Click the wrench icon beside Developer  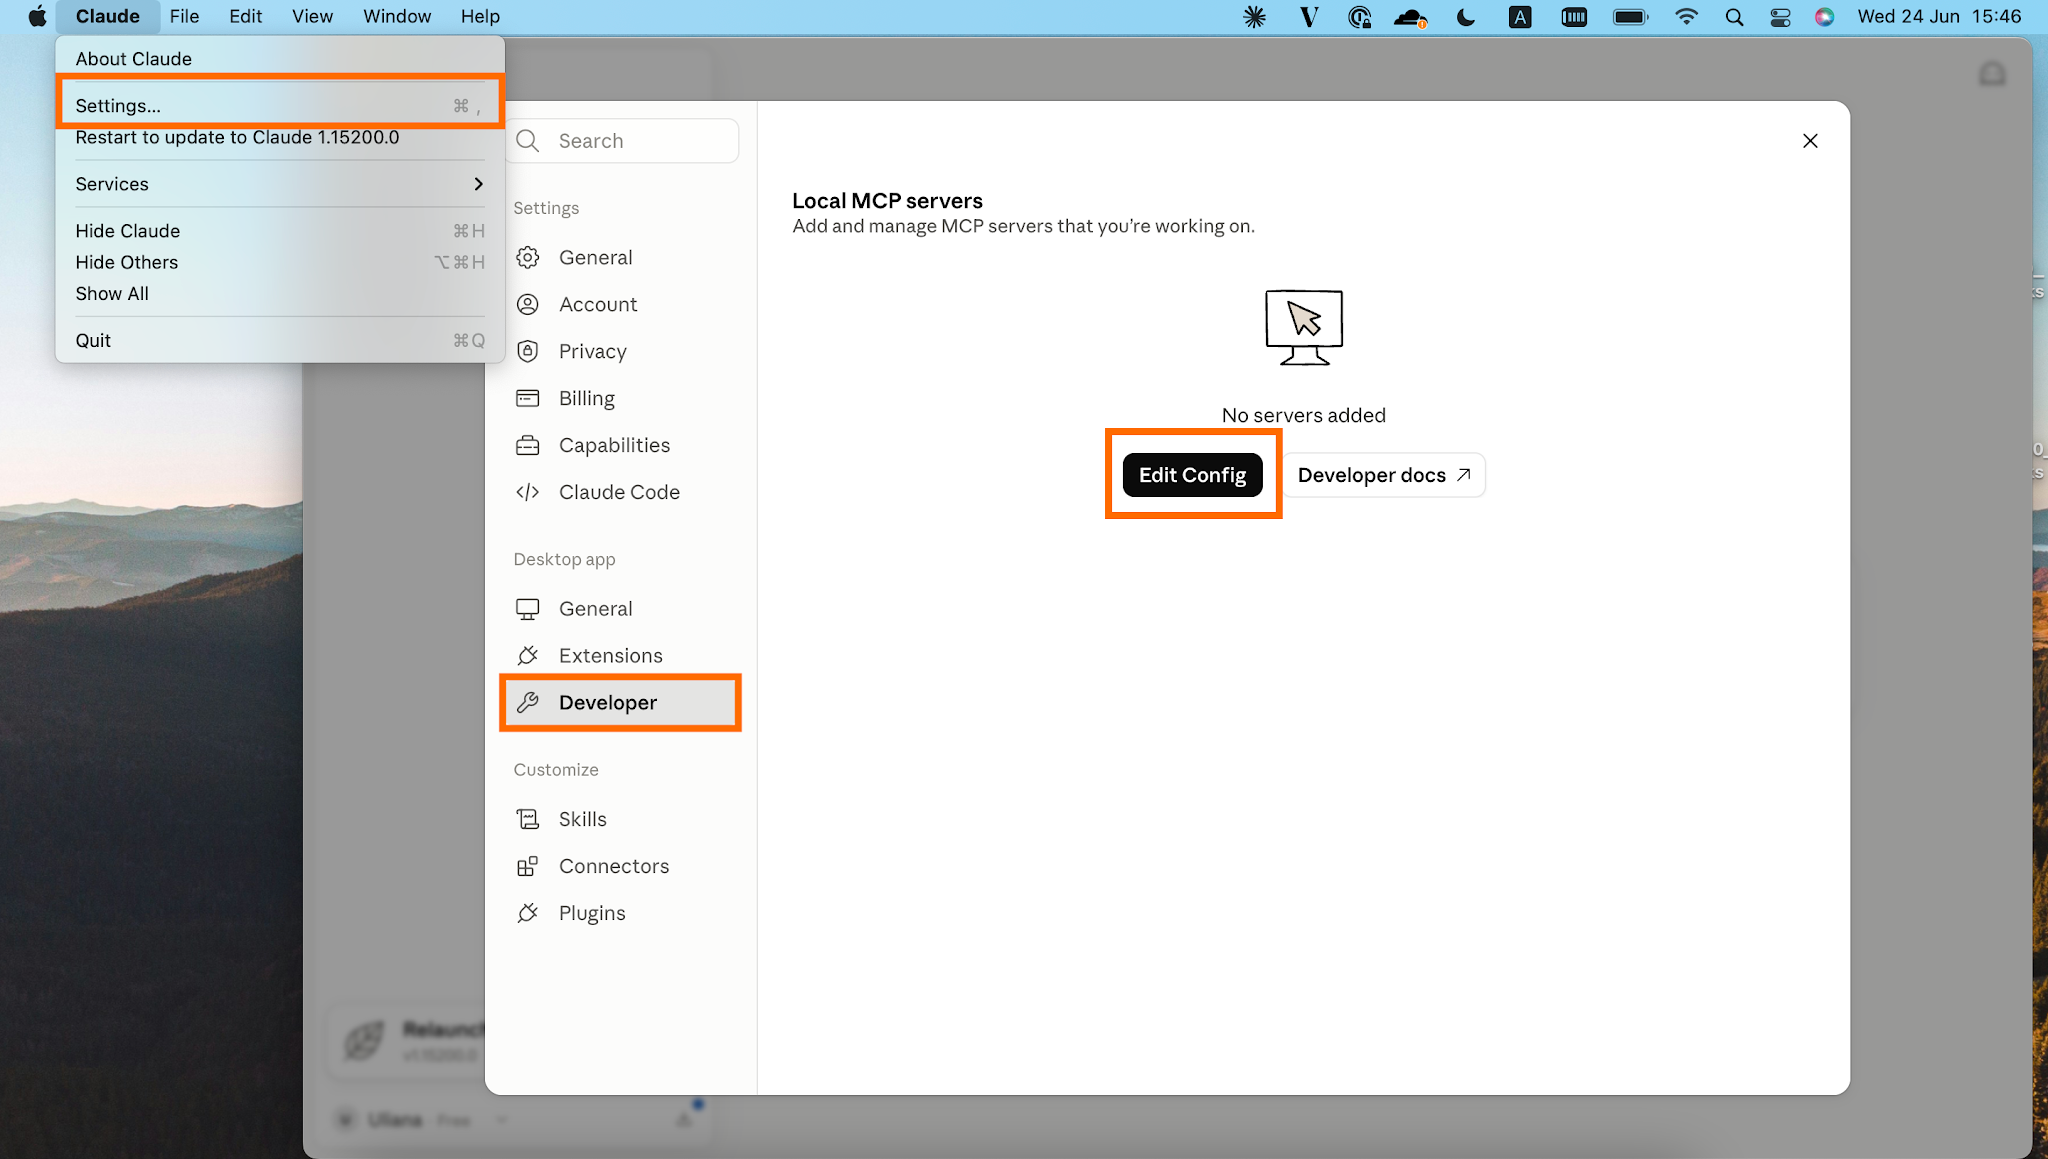tap(527, 703)
